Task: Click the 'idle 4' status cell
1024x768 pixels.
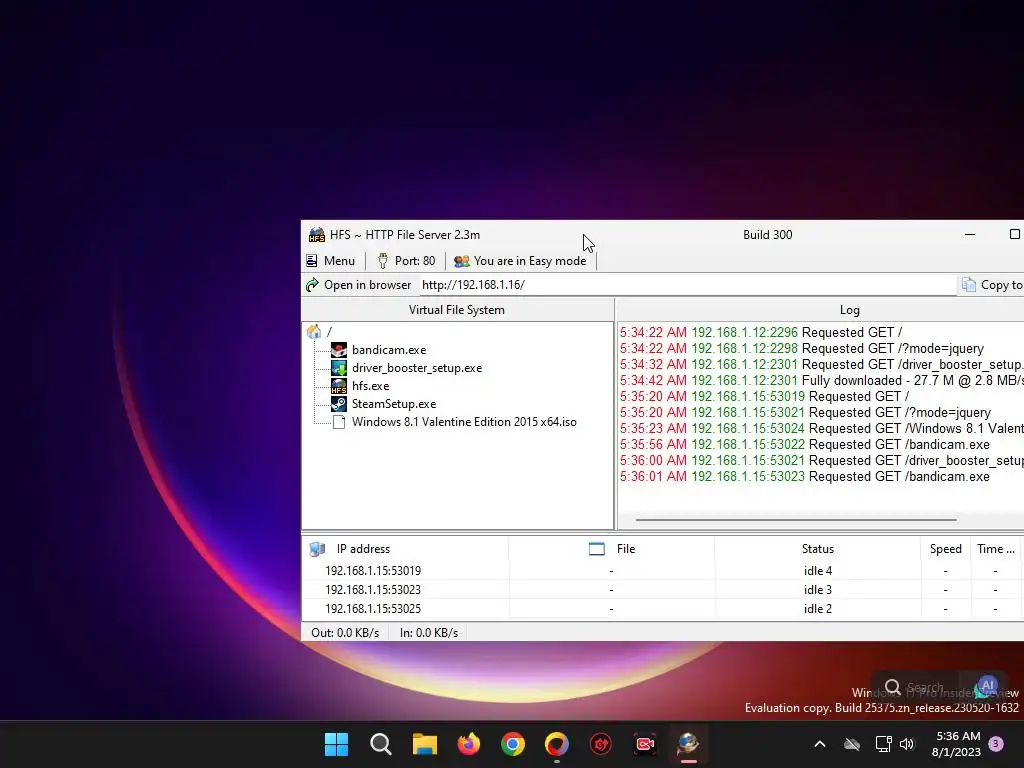Action: [818, 571]
